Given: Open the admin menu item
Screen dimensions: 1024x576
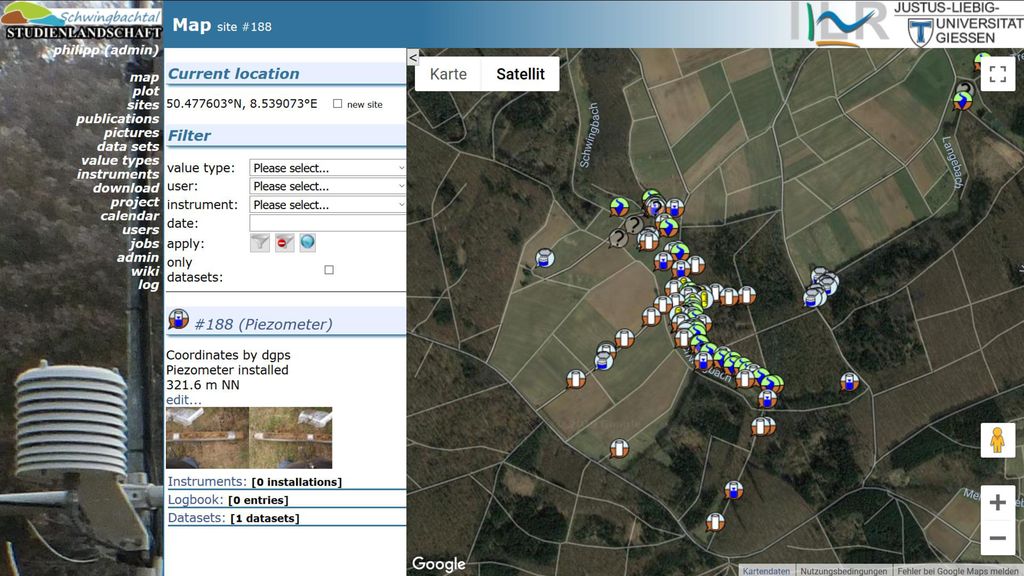Looking at the screenshot, I should coord(138,257).
